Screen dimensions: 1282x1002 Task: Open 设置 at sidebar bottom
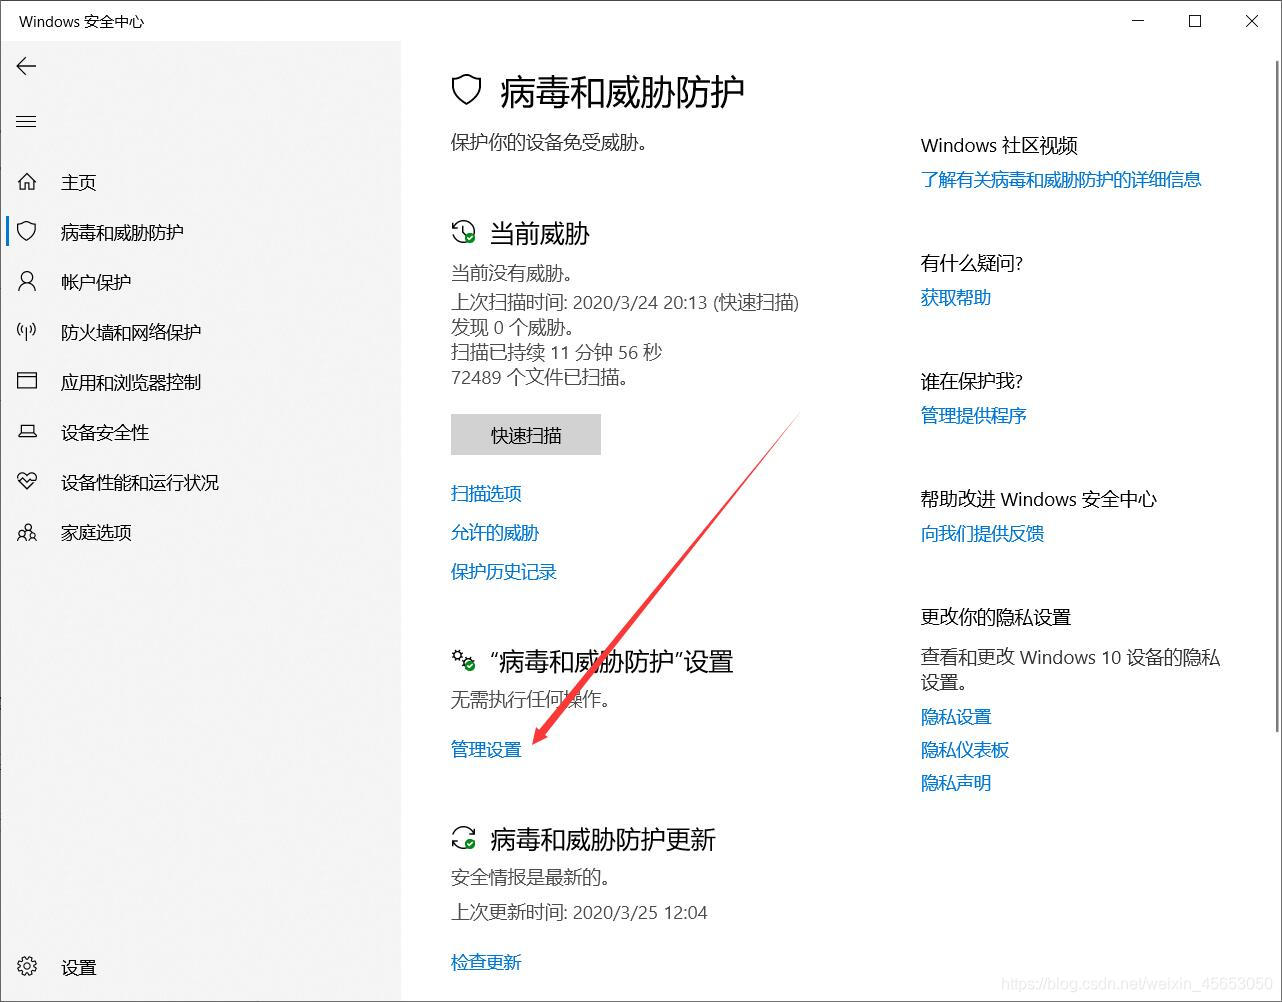click(79, 967)
